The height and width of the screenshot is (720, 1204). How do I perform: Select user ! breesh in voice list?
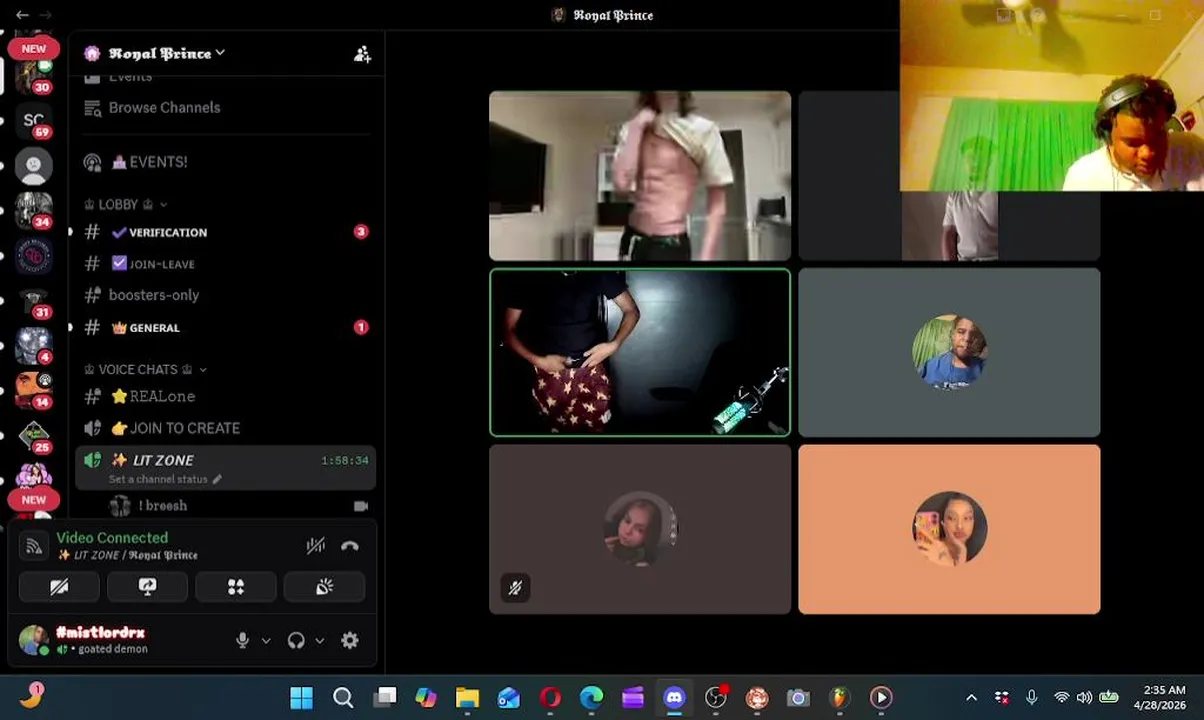click(x=162, y=506)
